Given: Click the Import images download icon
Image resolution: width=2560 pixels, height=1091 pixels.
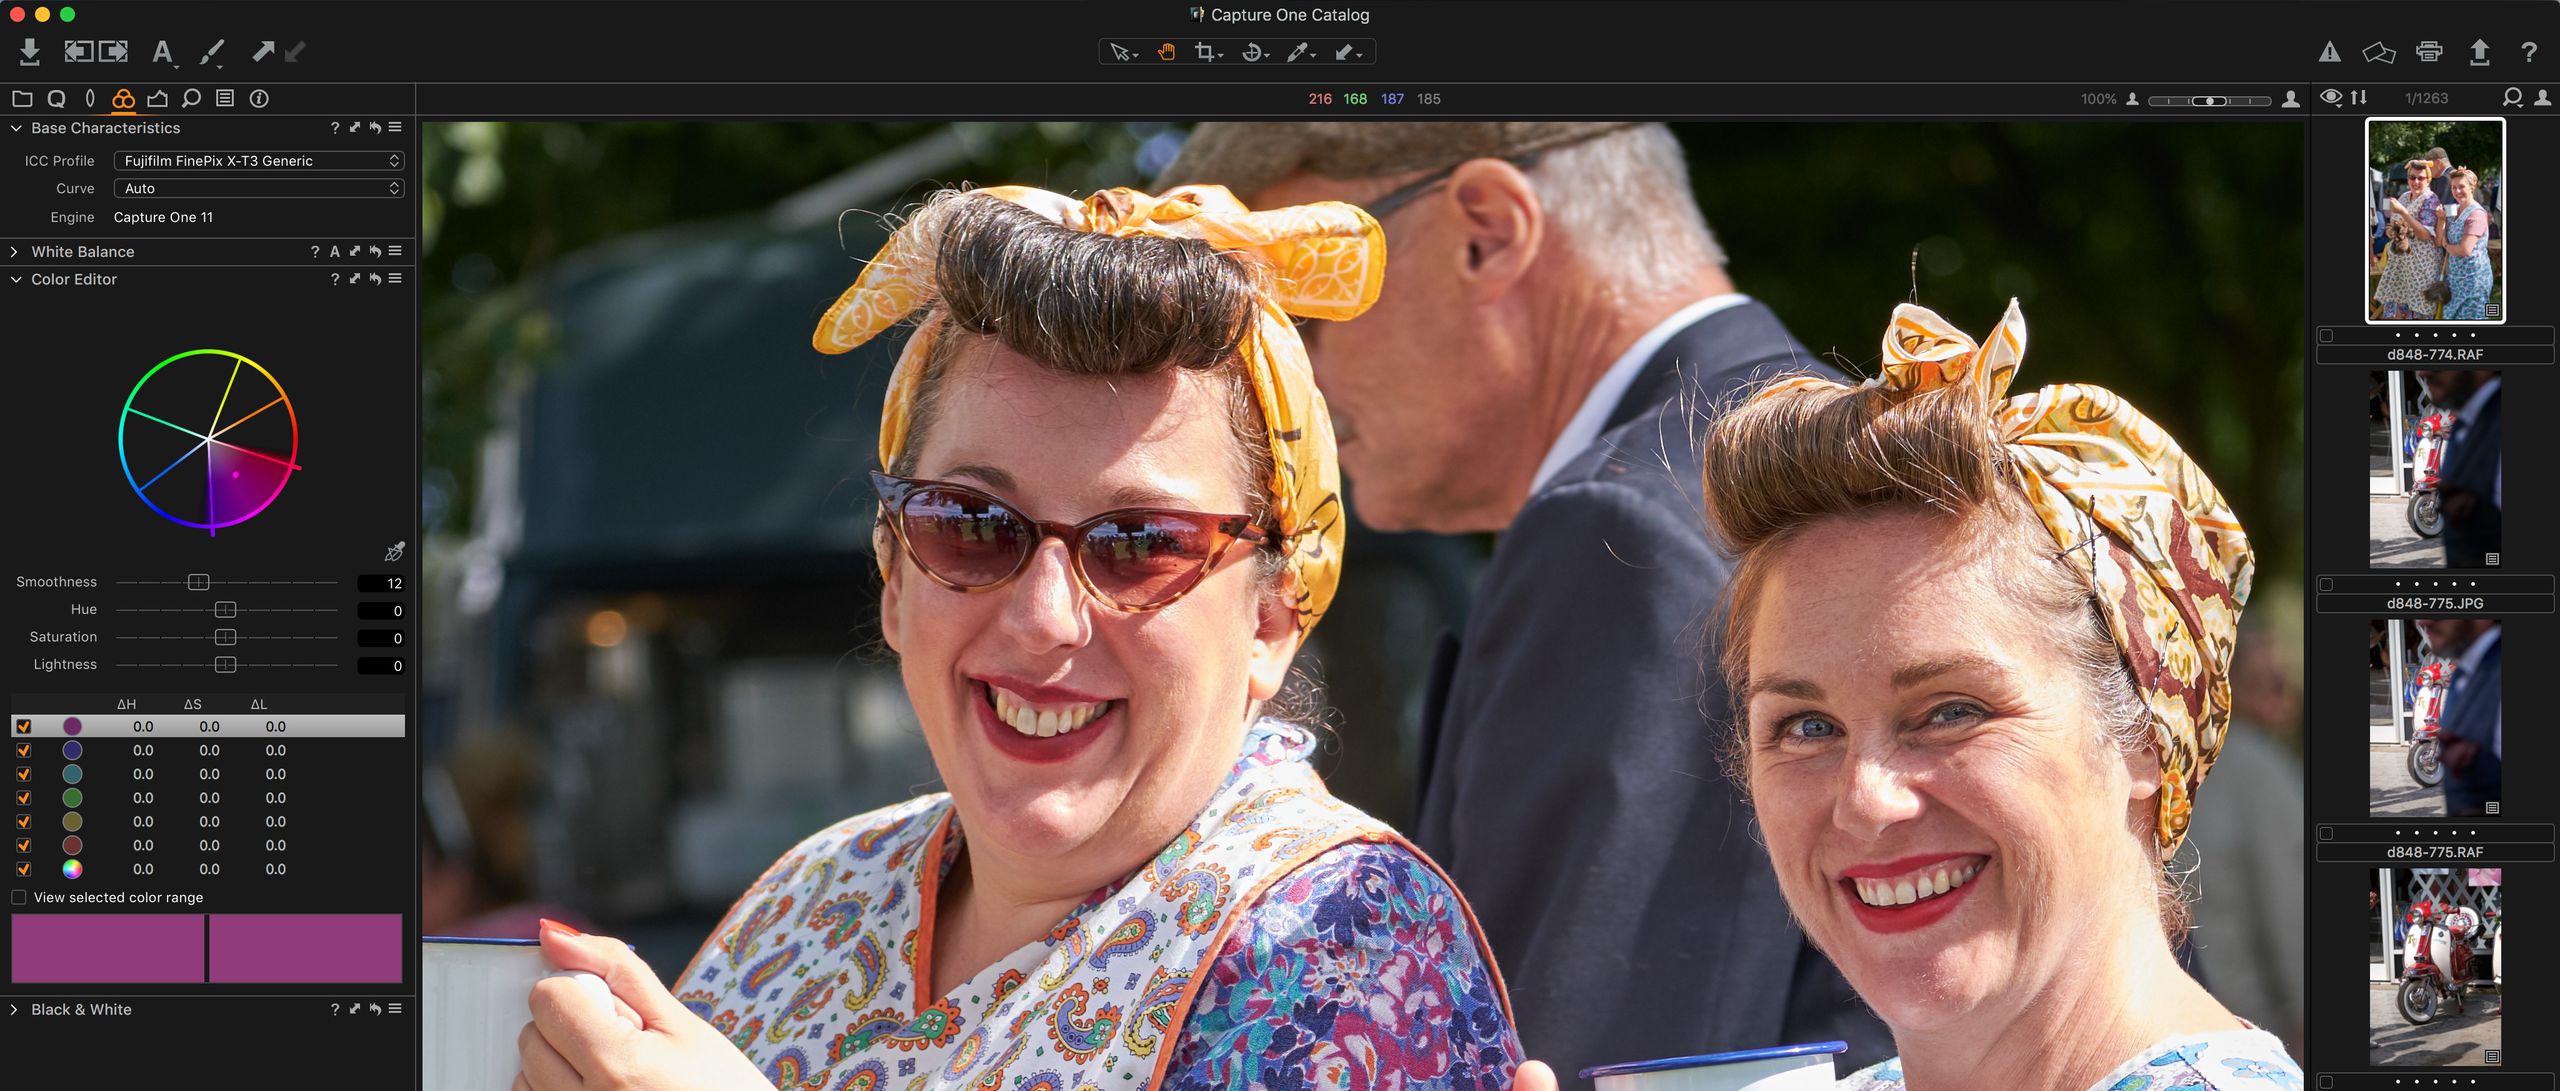Looking at the screenshot, I should [x=30, y=51].
